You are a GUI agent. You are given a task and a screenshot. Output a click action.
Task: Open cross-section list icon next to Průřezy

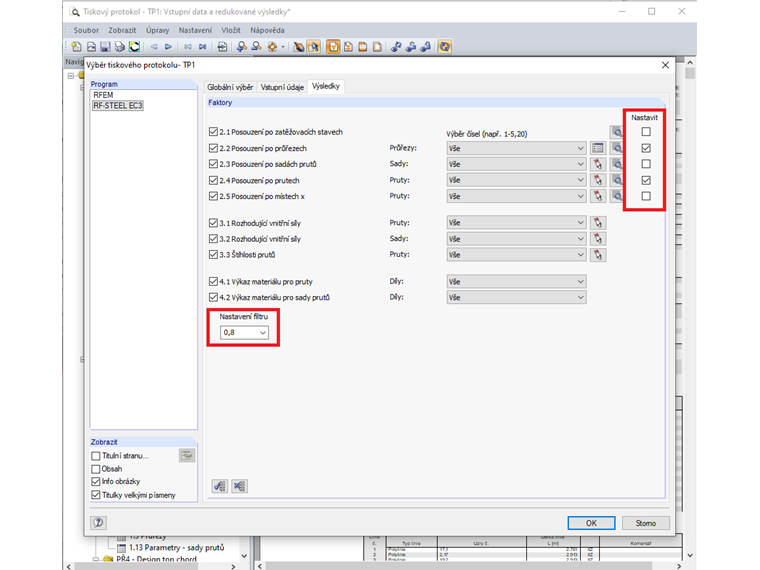coord(598,148)
